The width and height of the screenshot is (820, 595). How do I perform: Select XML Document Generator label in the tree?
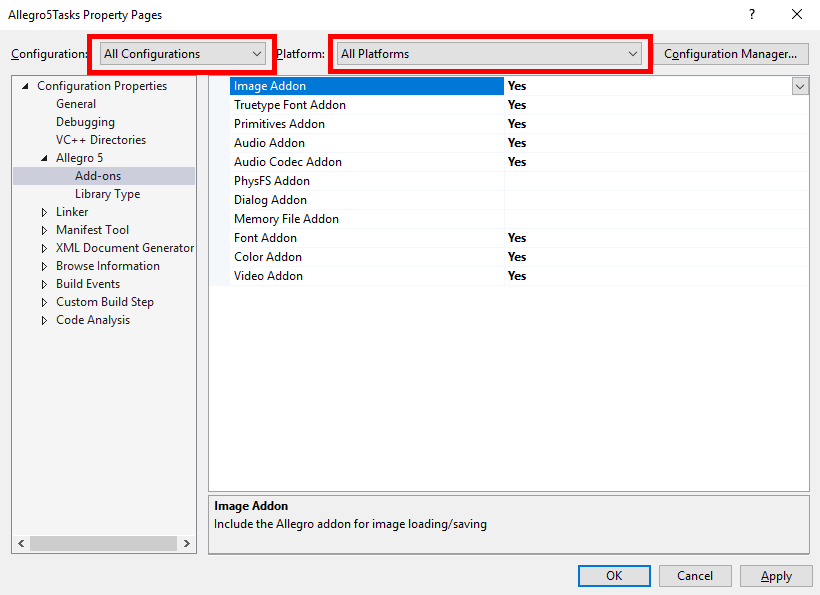(x=125, y=248)
